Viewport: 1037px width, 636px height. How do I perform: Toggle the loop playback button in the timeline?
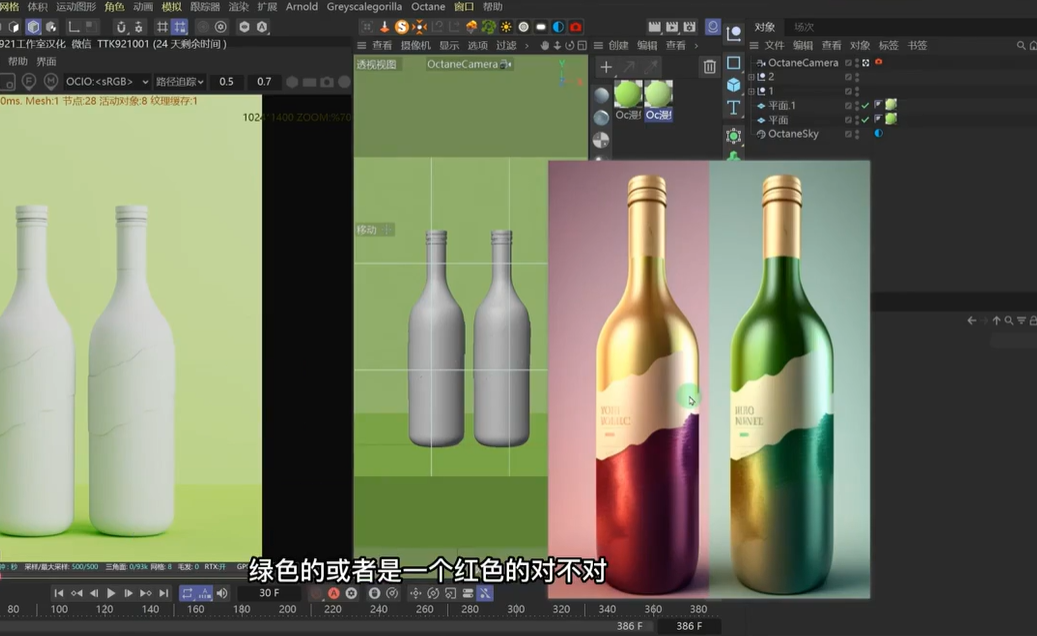point(188,592)
